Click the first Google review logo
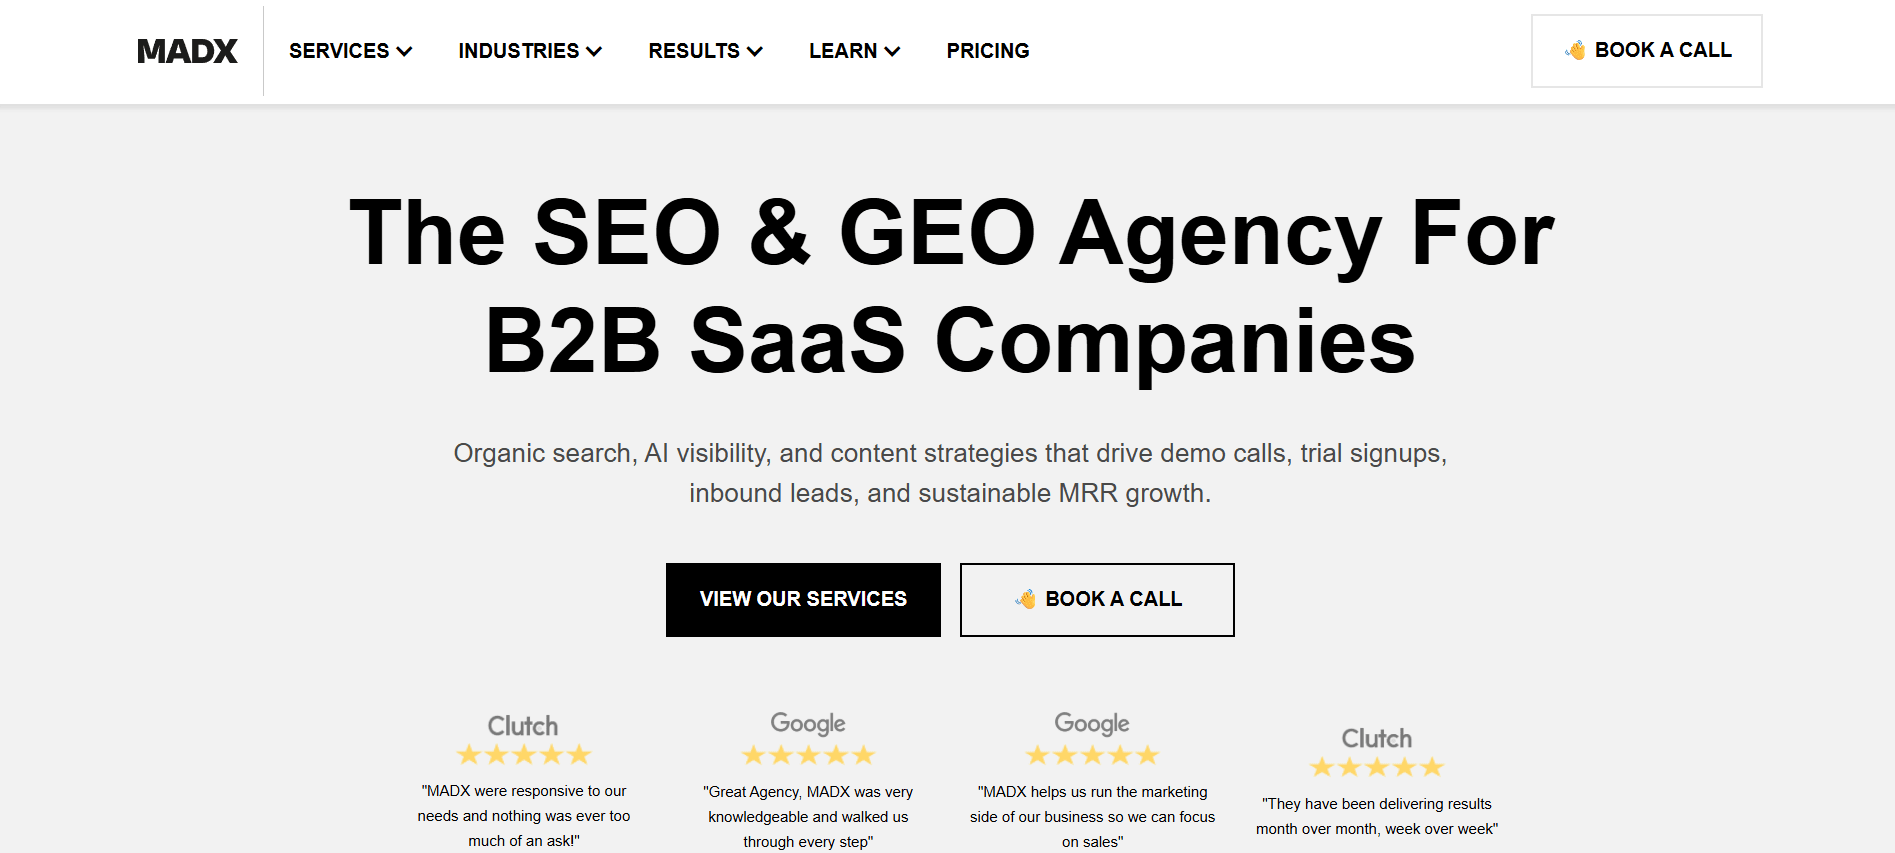 (808, 723)
